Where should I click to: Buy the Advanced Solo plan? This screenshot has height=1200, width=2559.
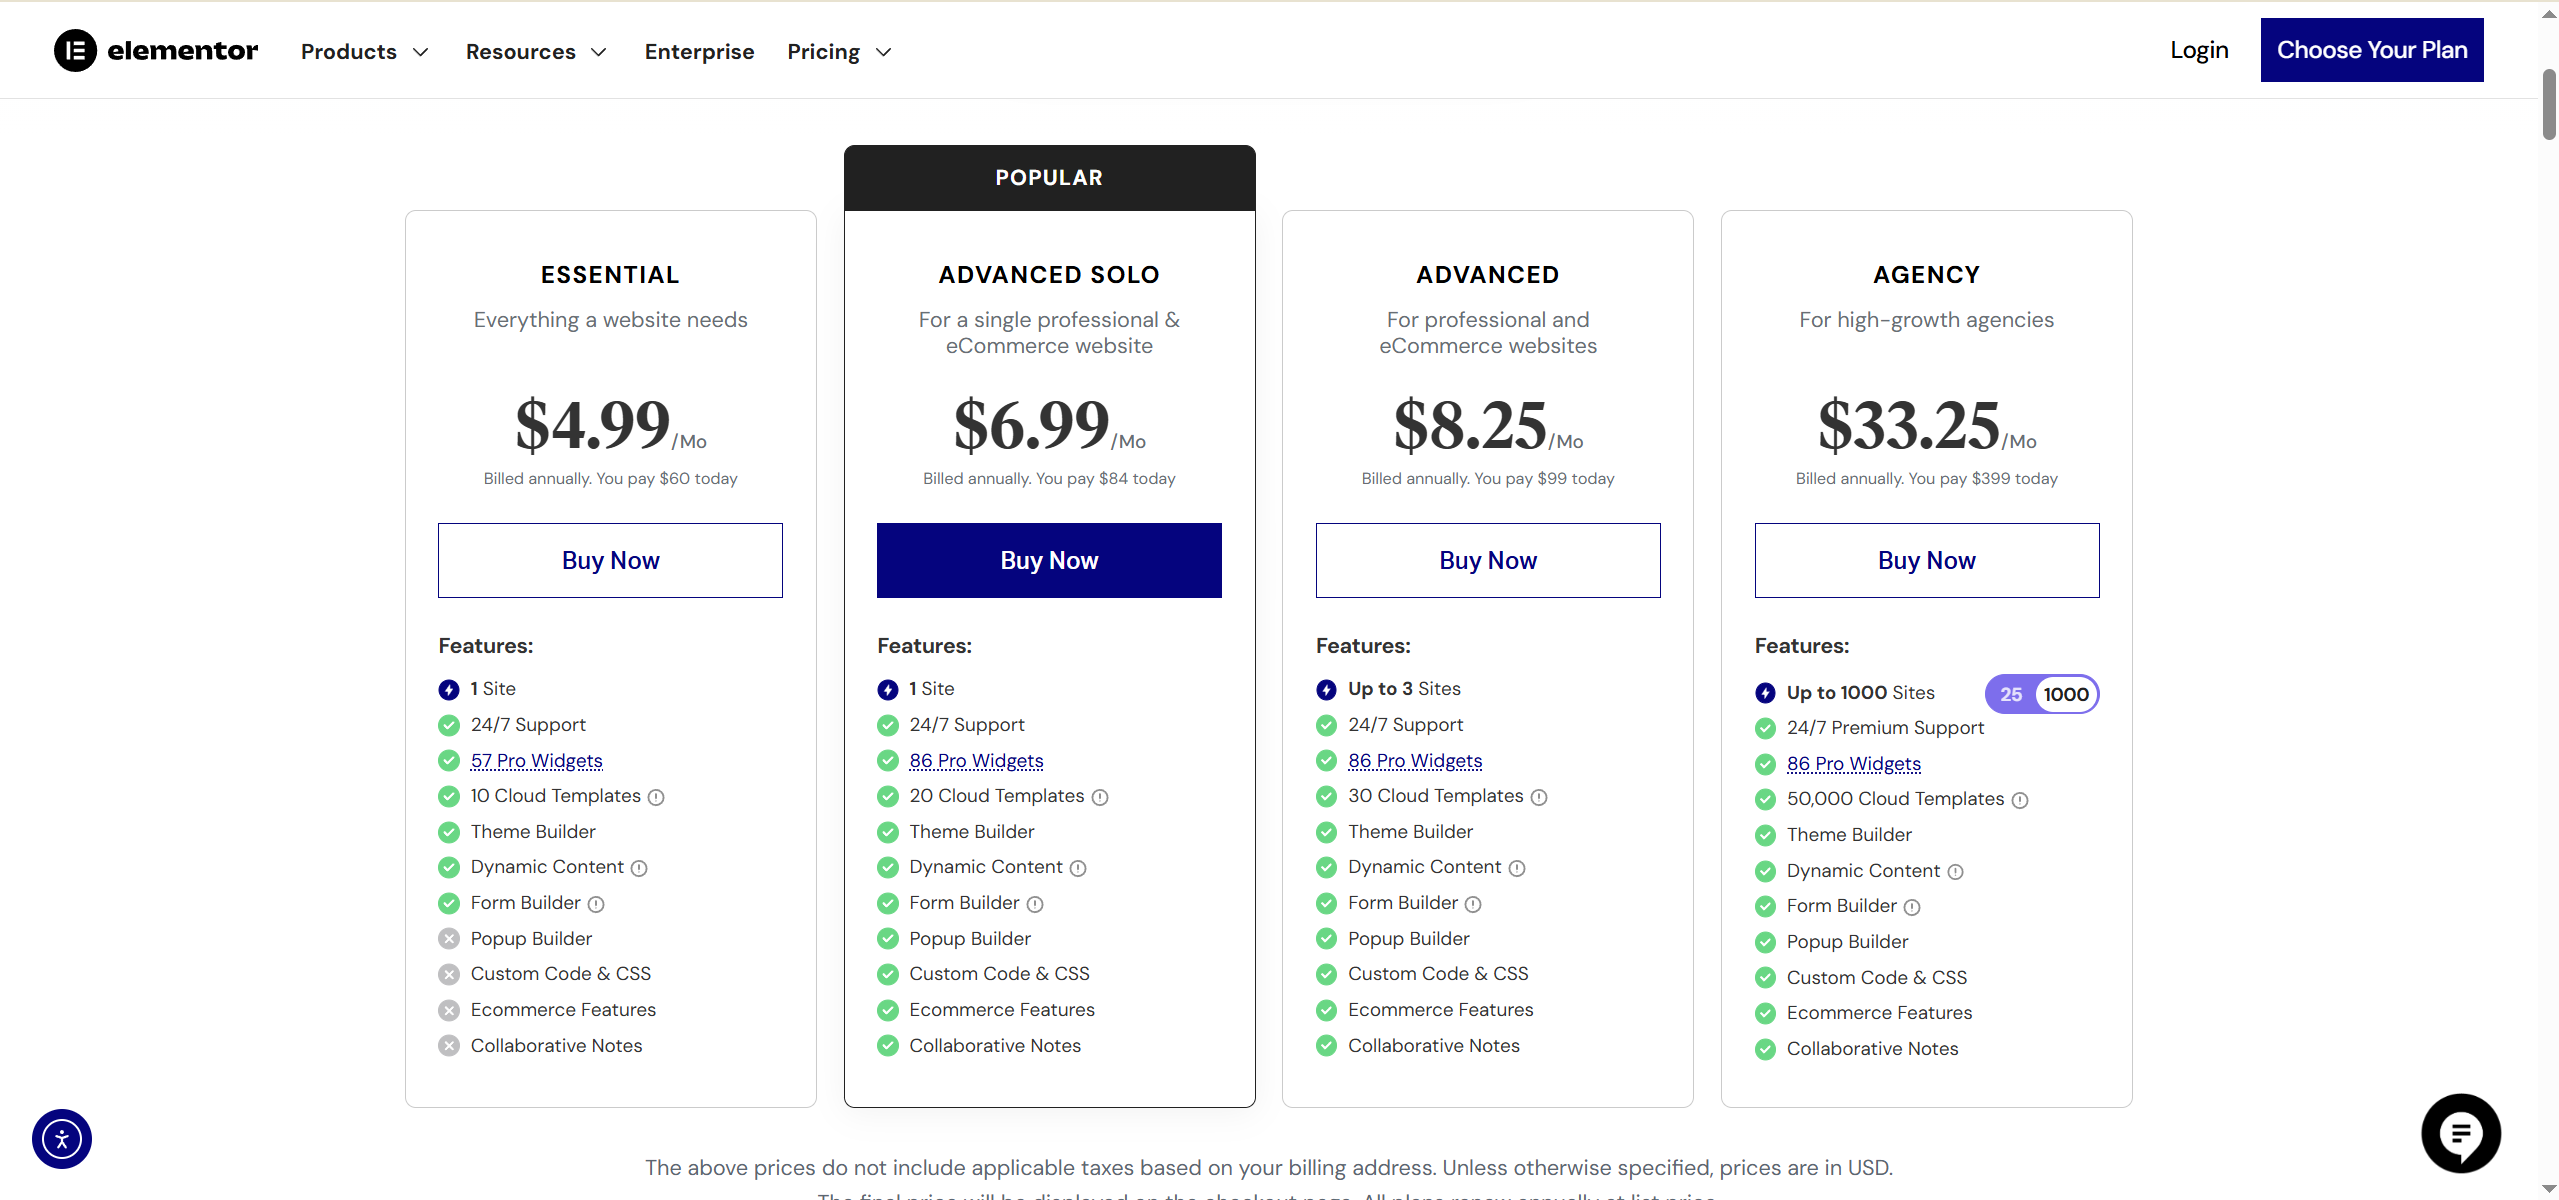1049,560
